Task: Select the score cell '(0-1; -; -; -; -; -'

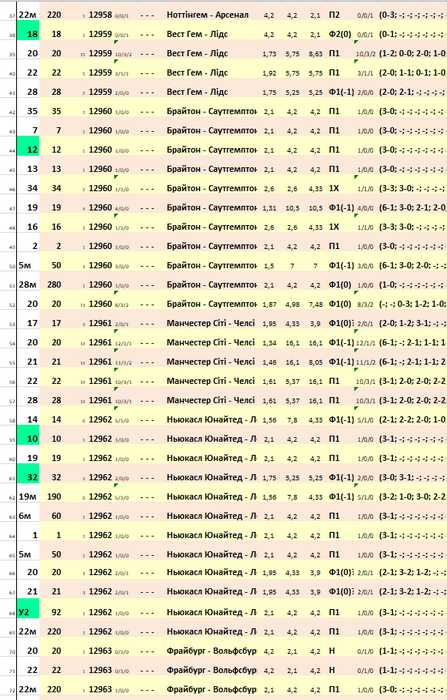Action: (x=412, y=34)
